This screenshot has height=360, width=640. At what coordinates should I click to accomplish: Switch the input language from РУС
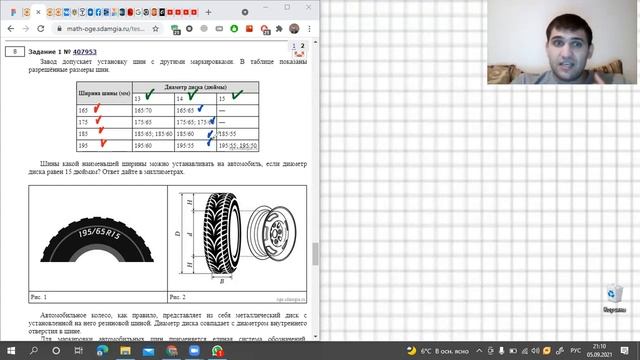click(x=576, y=351)
